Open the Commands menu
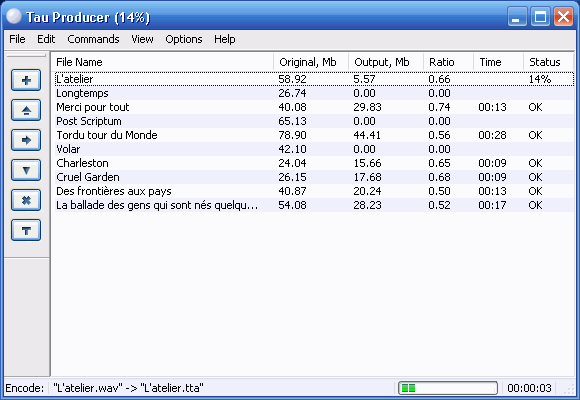This screenshot has width=580, height=400. tap(93, 39)
